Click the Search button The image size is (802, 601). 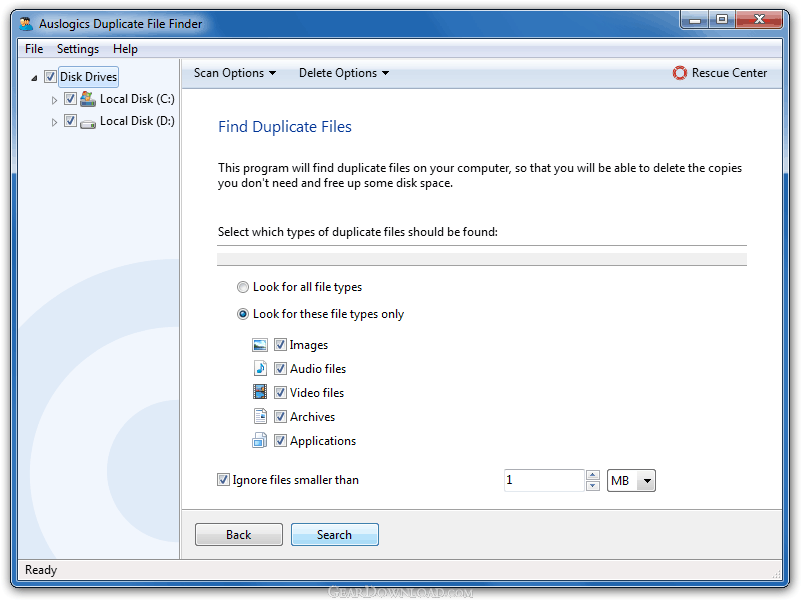(335, 535)
